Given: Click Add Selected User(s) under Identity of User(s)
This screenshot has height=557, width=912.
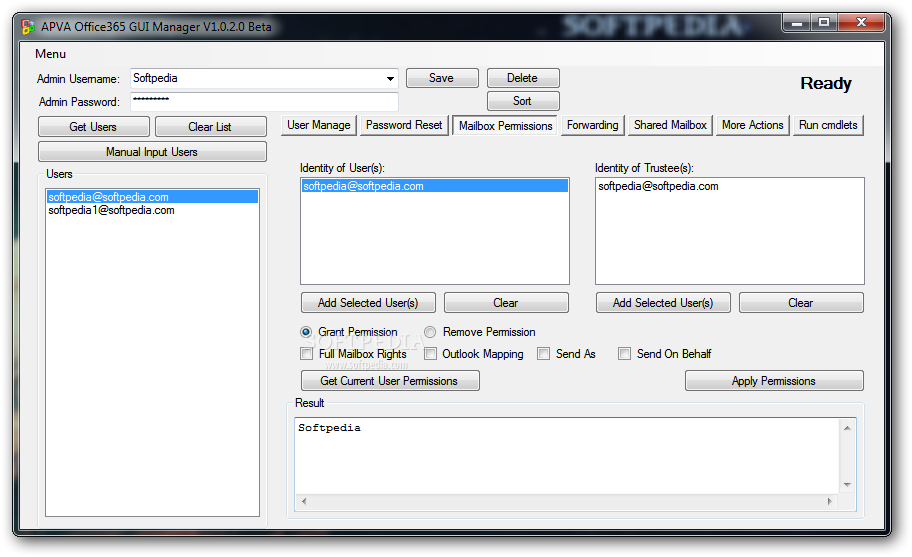Looking at the screenshot, I should (368, 303).
